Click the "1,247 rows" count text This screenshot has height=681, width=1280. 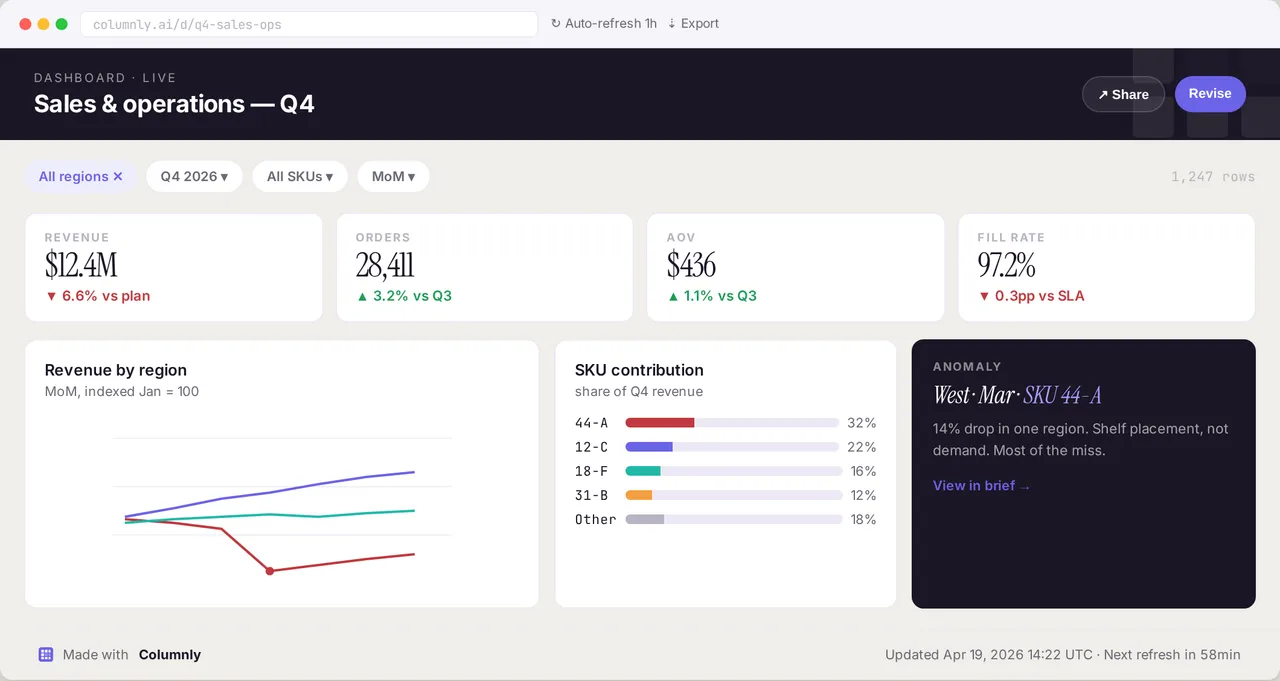coord(1213,176)
